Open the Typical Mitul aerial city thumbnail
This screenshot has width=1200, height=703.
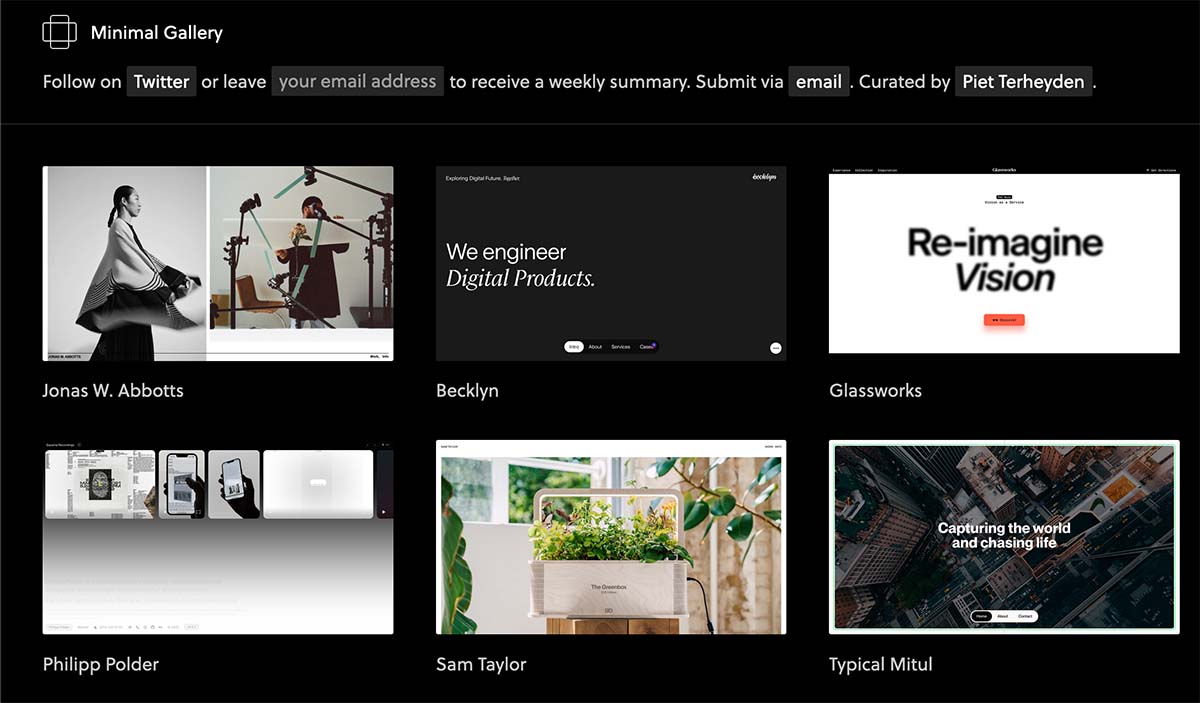[1004, 537]
